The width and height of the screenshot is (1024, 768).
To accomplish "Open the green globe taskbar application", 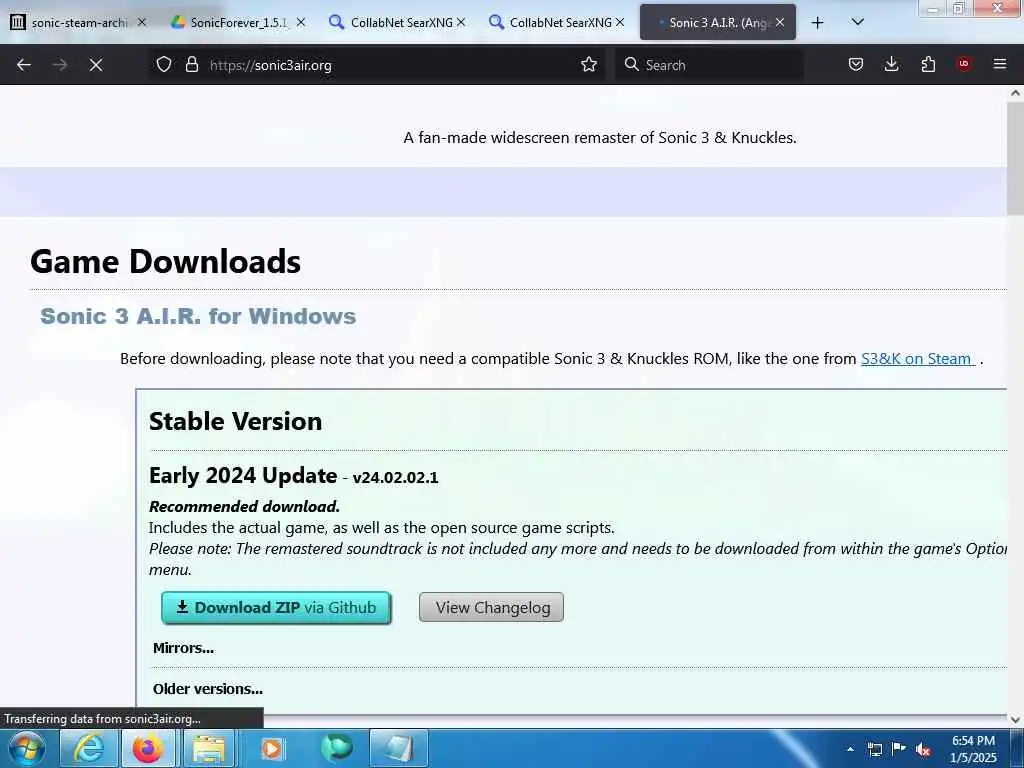I will [x=336, y=748].
